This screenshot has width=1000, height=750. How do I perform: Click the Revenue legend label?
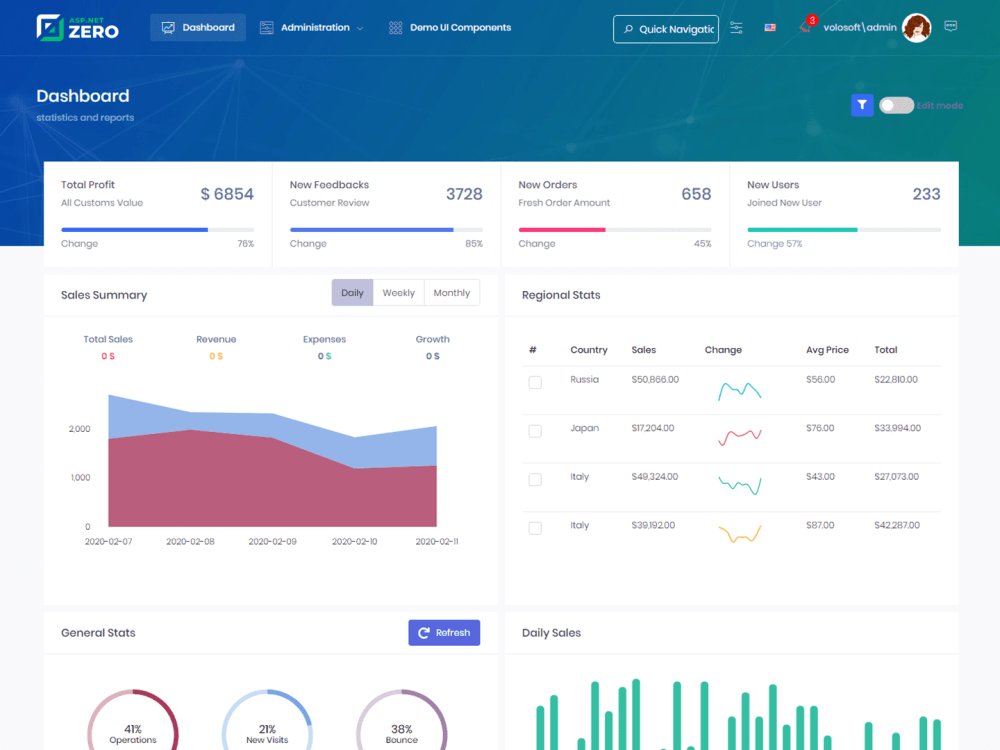(x=216, y=339)
